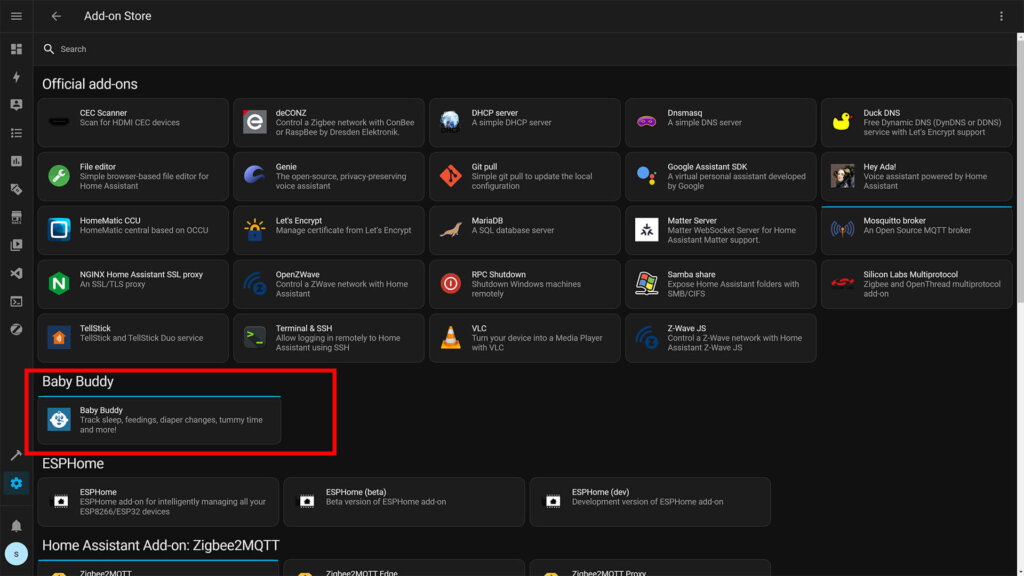Image resolution: width=1024 pixels, height=576 pixels.
Task: Open the three-dot overflow menu
Action: coord(1001,16)
